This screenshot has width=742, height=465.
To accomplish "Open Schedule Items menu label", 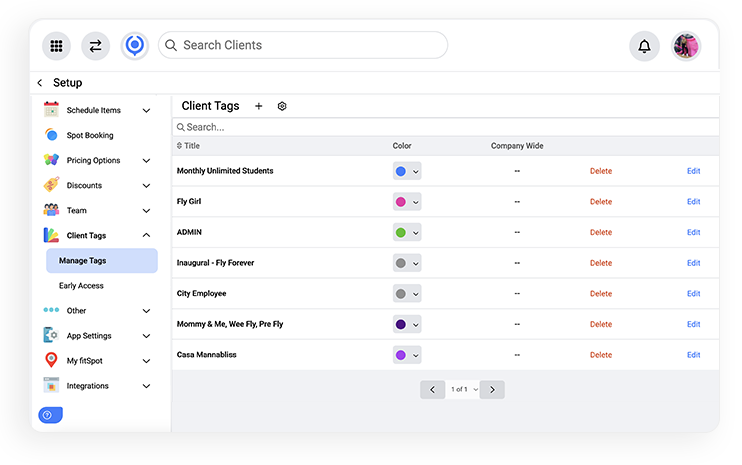I will 94,110.
